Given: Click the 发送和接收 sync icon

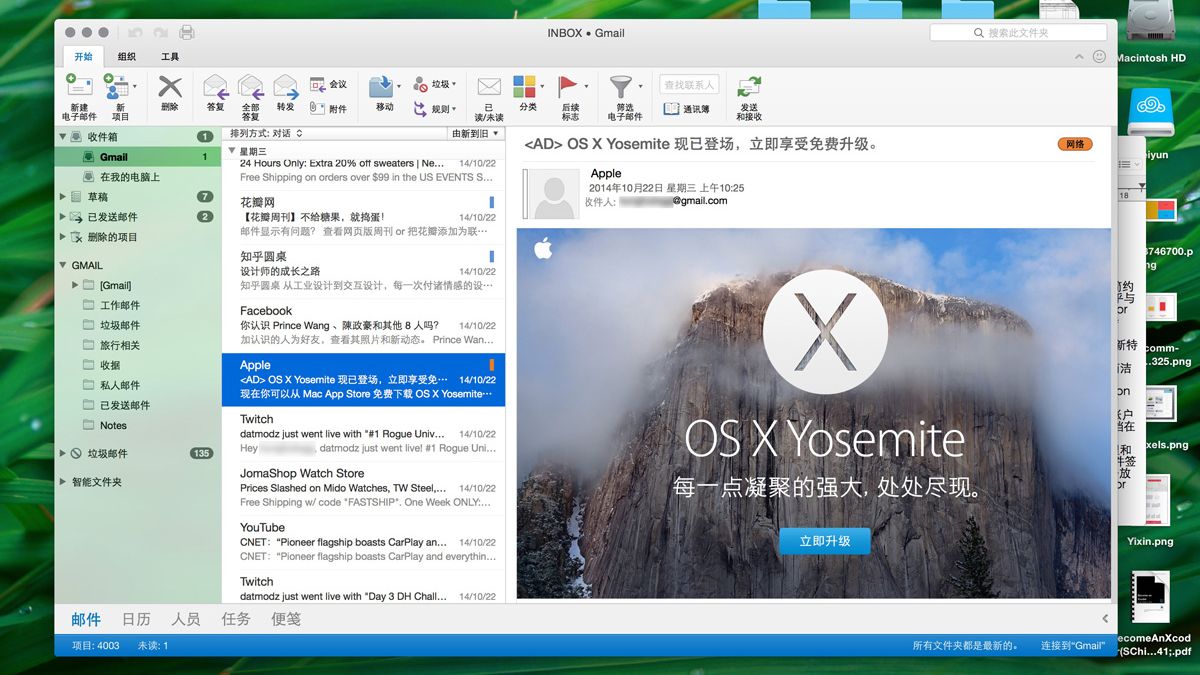Looking at the screenshot, I should [749, 87].
